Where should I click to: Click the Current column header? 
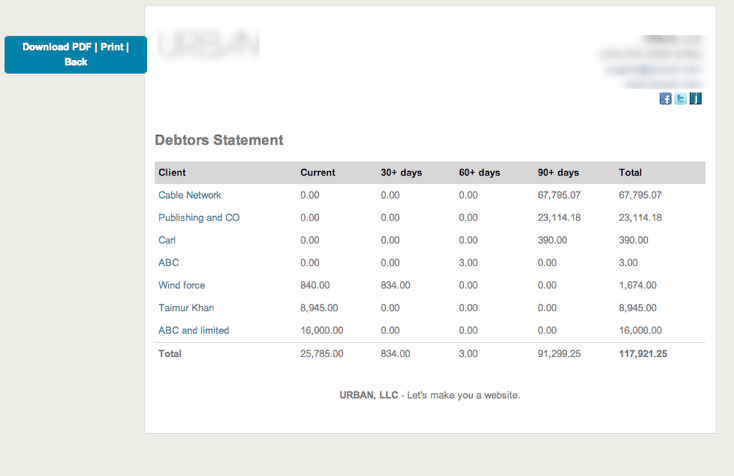click(x=317, y=173)
